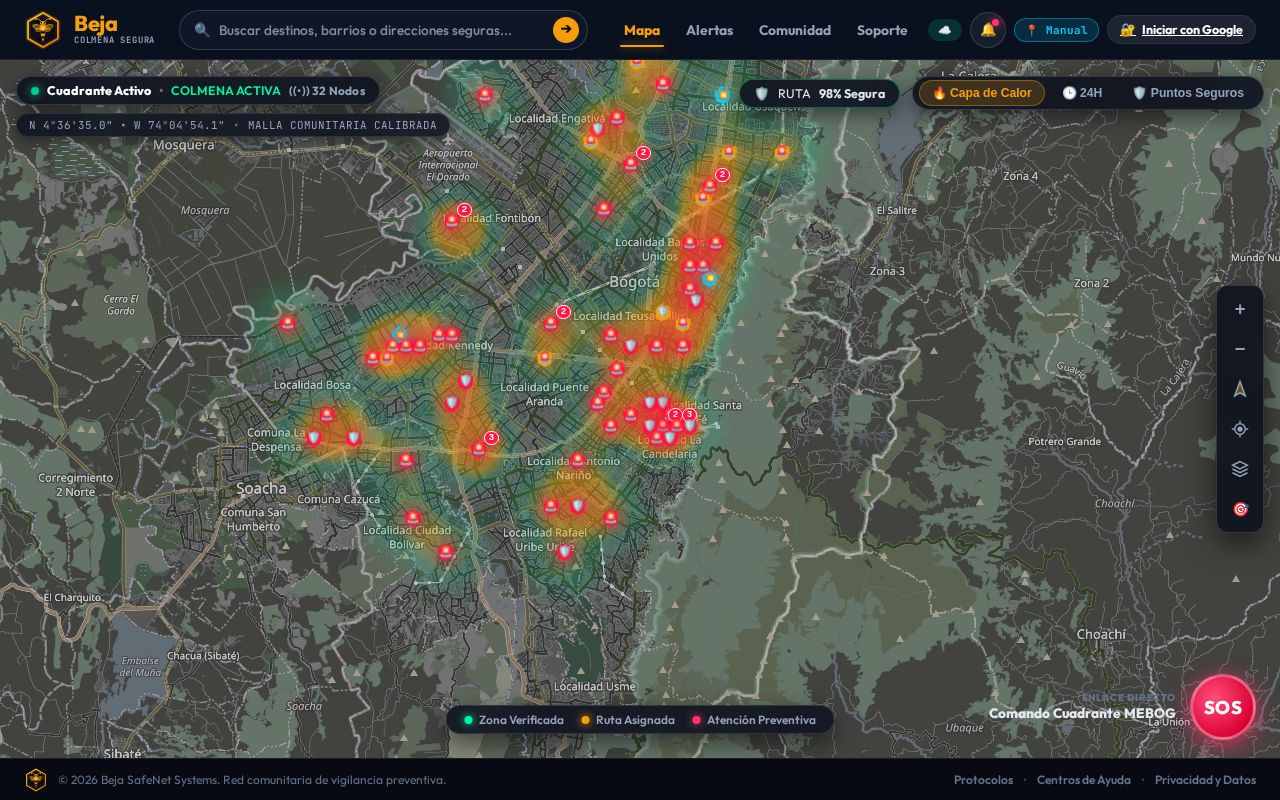Click the red target icon in map controls

coord(1240,509)
